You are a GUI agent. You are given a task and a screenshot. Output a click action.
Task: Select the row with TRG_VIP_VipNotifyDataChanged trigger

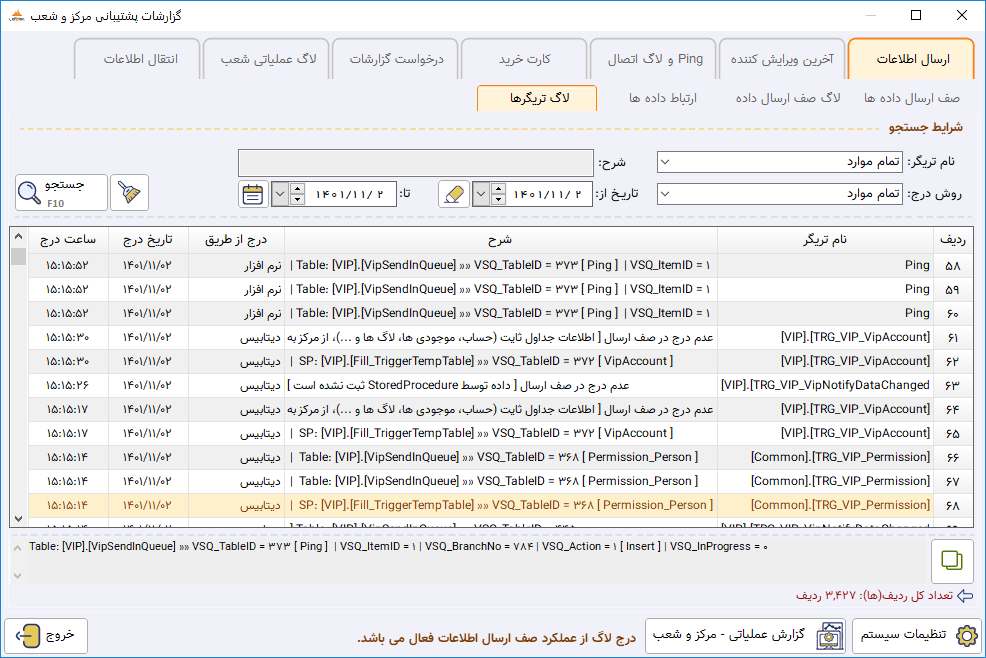[501, 385]
